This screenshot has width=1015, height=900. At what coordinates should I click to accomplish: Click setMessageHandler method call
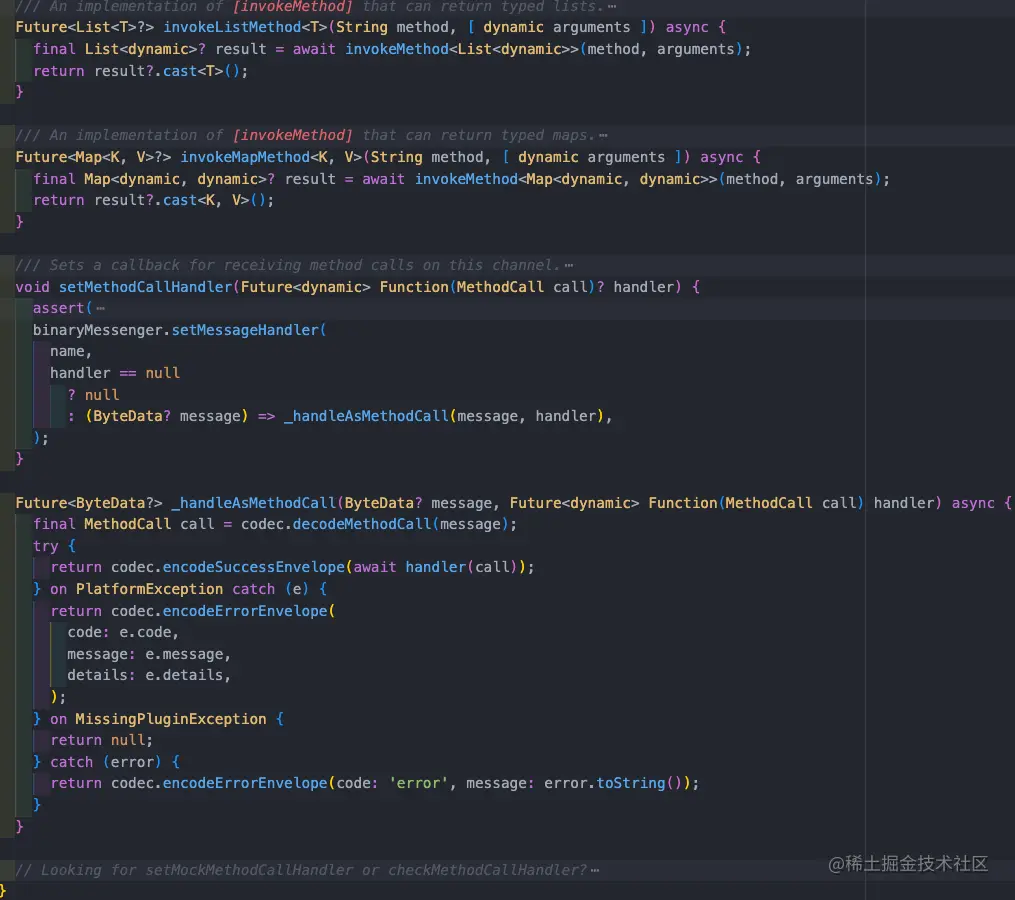pyautogui.click(x=245, y=330)
